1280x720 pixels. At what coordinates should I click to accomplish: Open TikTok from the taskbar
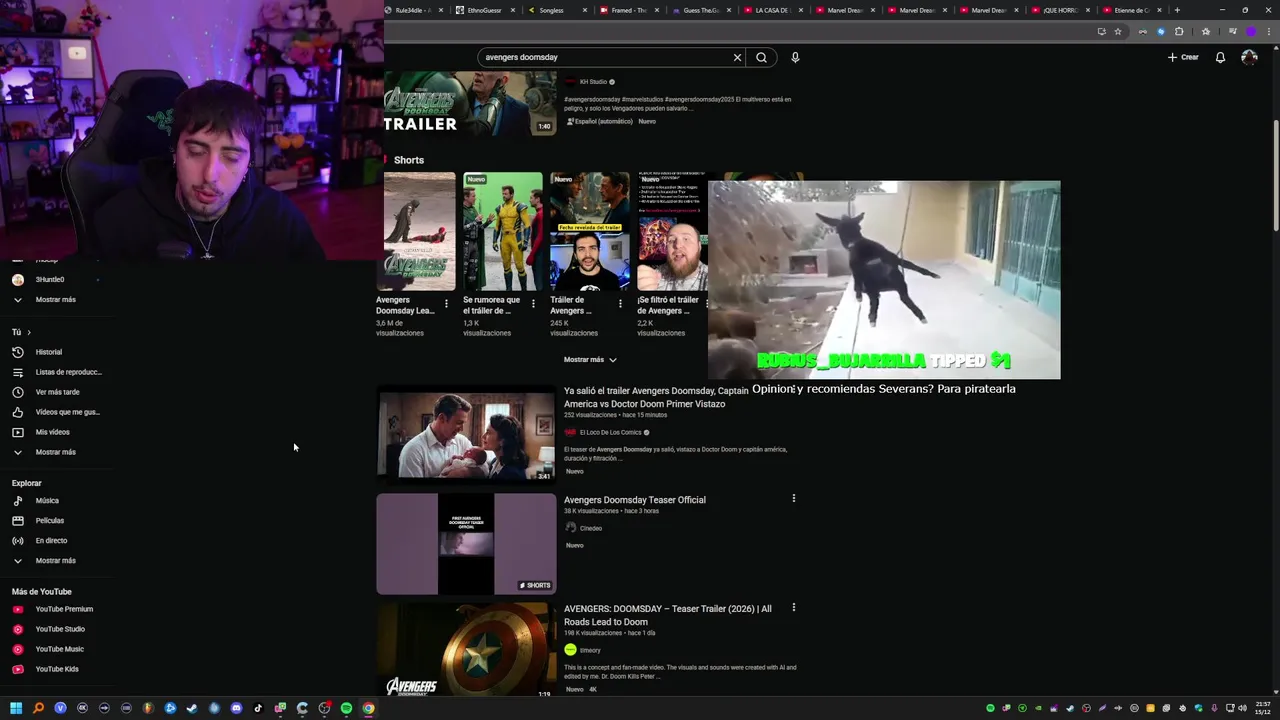[x=258, y=708]
